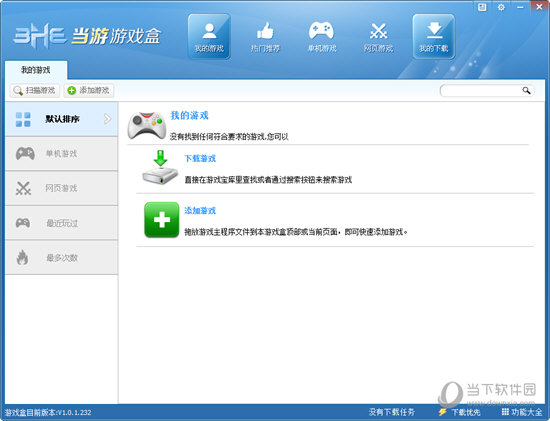Viewport: 550px width, 421px height.
Task: Click the skin/menu icon left of gear
Action: pos(482,7)
